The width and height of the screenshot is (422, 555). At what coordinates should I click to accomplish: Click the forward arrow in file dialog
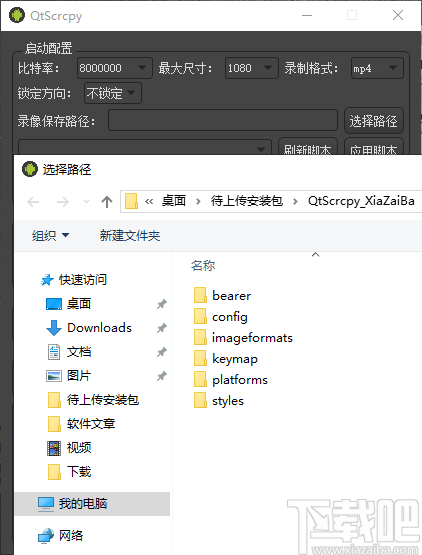tap(63, 202)
